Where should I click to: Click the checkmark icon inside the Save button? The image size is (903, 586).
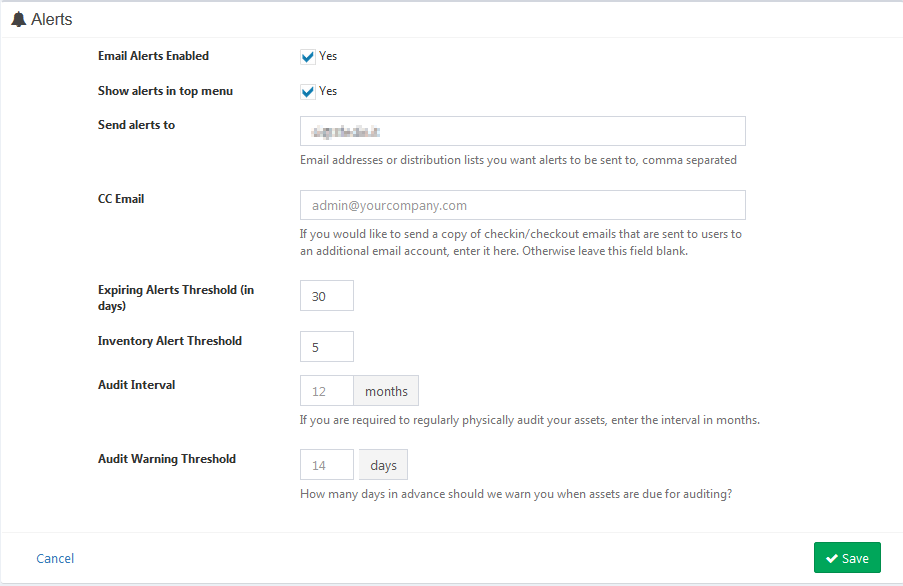pos(832,557)
